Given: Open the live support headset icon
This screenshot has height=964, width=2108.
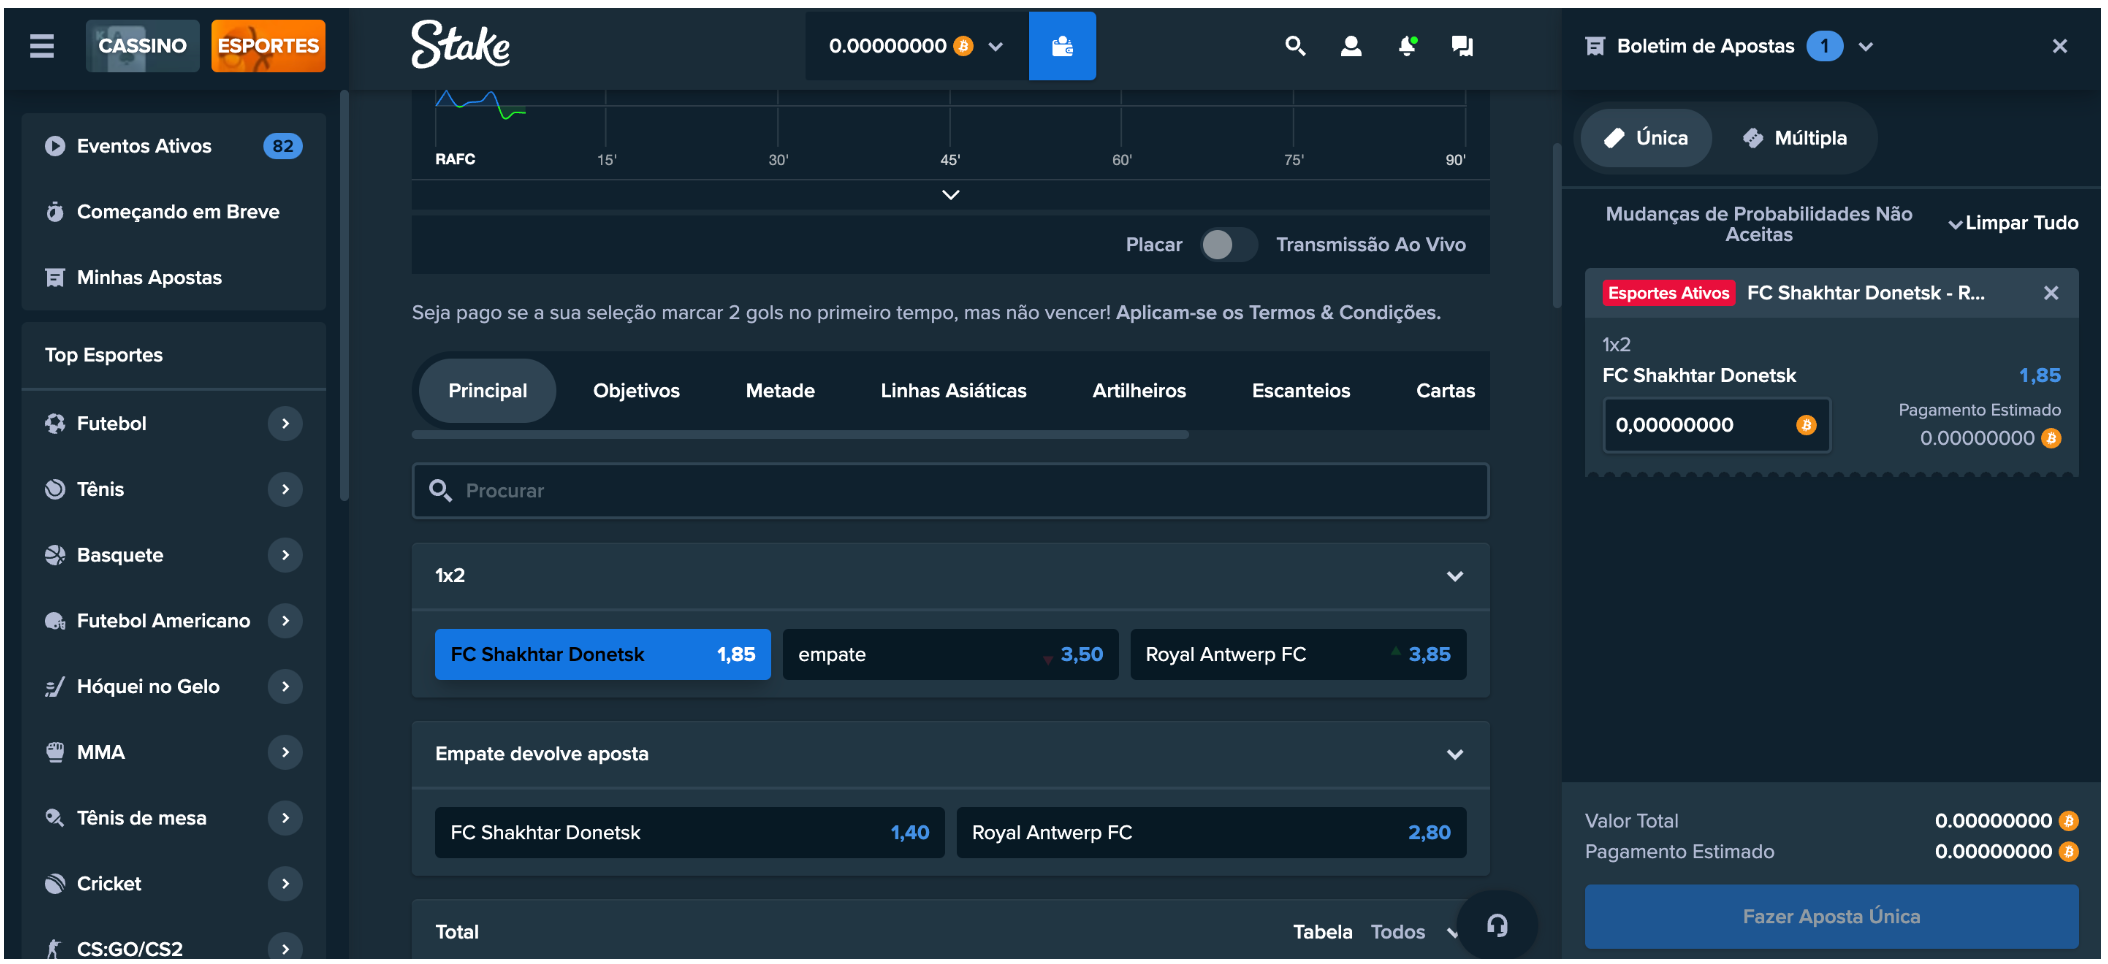Looking at the screenshot, I should pyautogui.click(x=1497, y=925).
